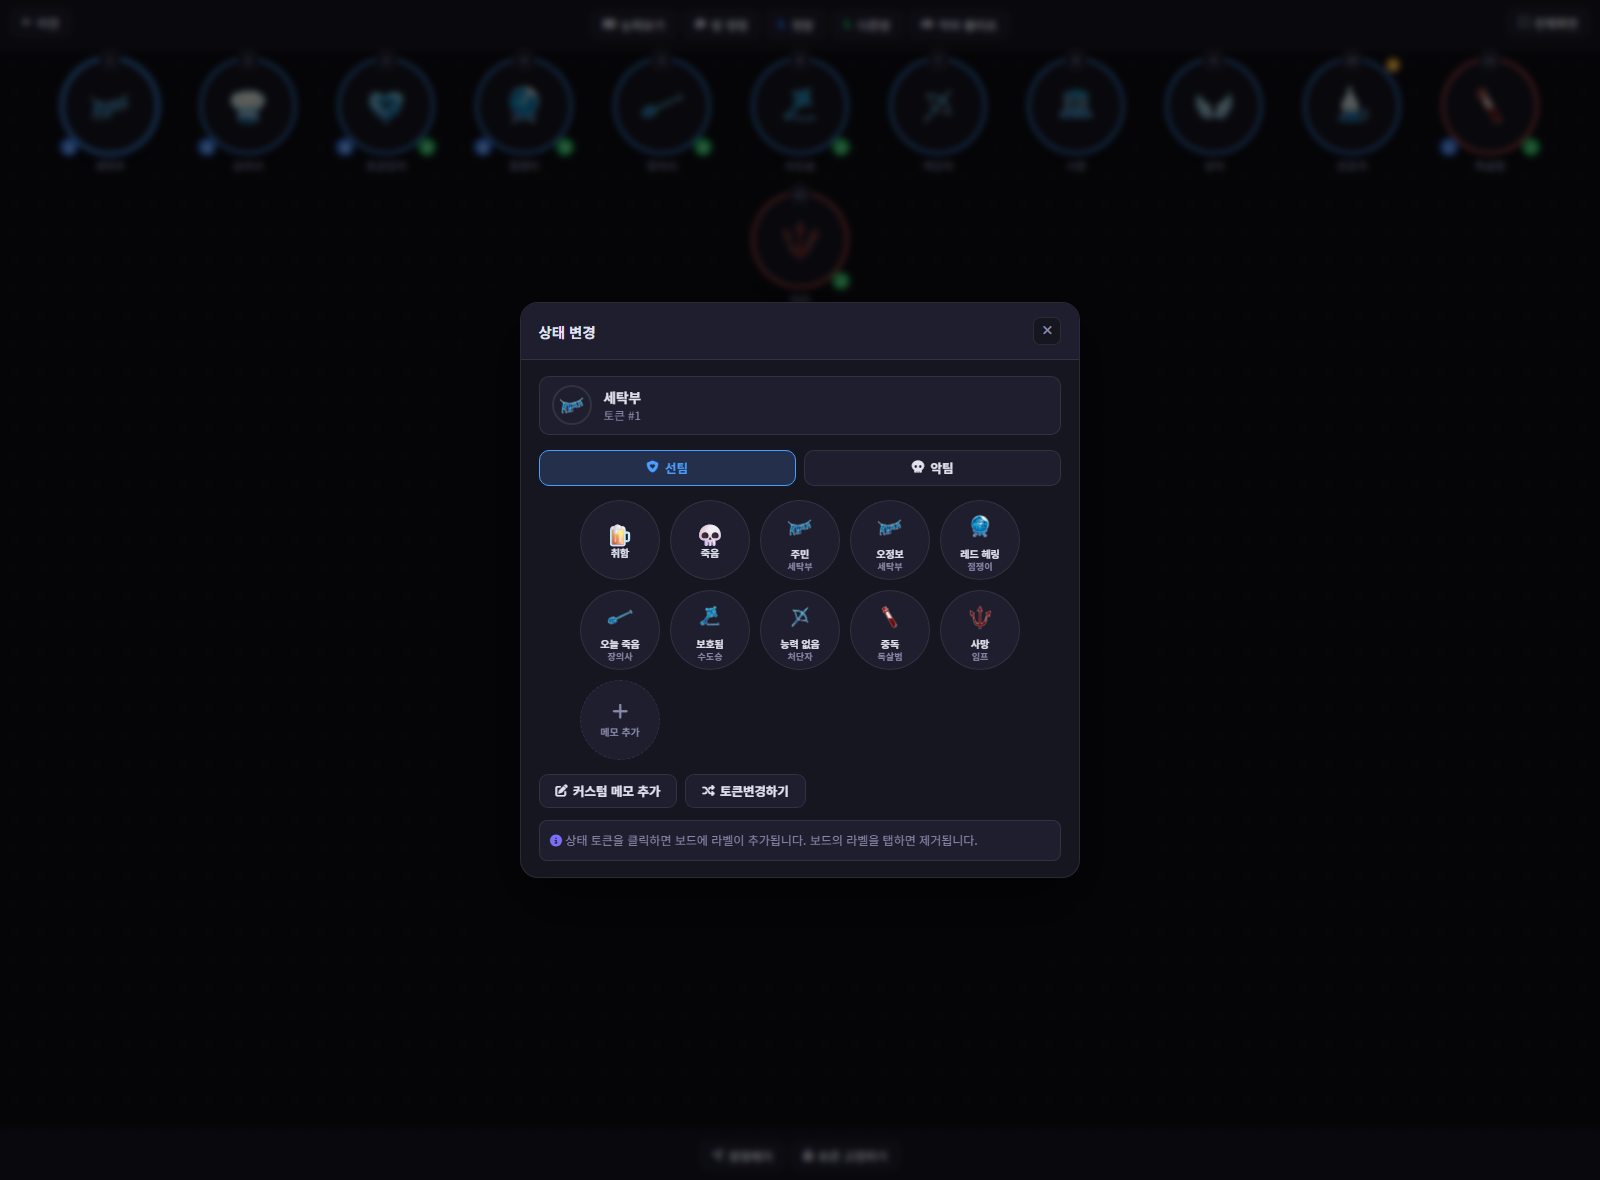Image resolution: width=1600 pixels, height=1180 pixels.
Task: Click the 상태 변경 dialog title
Action: pyautogui.click(x=567, y=332)
